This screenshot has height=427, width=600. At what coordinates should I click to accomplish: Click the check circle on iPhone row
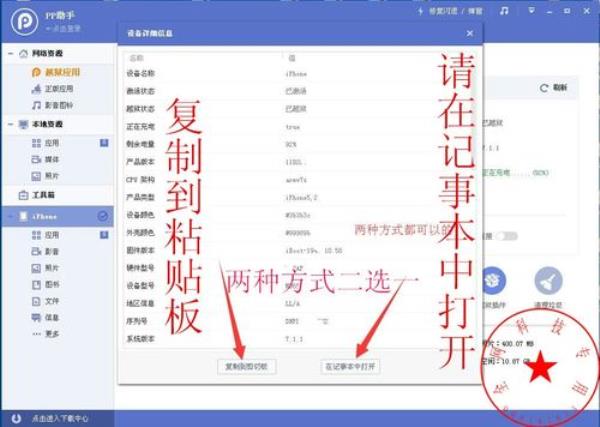(x=103, y=216)
